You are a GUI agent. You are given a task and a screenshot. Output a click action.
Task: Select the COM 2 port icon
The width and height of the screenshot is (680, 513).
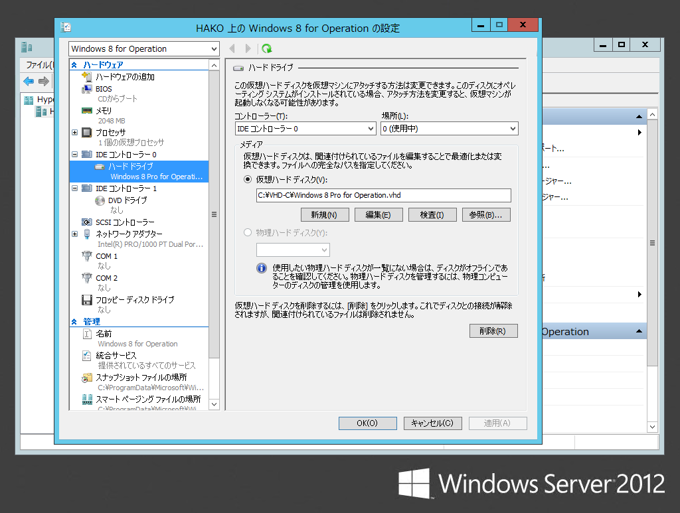click(x=87, y=278)
